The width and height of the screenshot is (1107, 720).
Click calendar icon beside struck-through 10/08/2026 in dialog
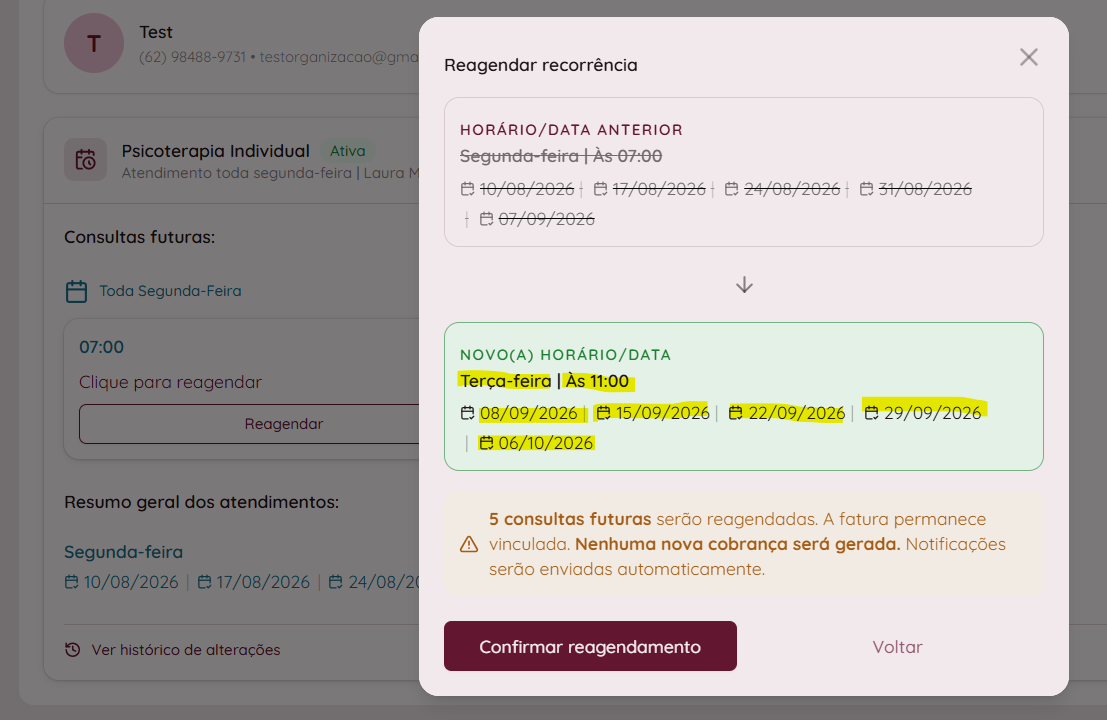pyautogui.click(x=467, y=189)
